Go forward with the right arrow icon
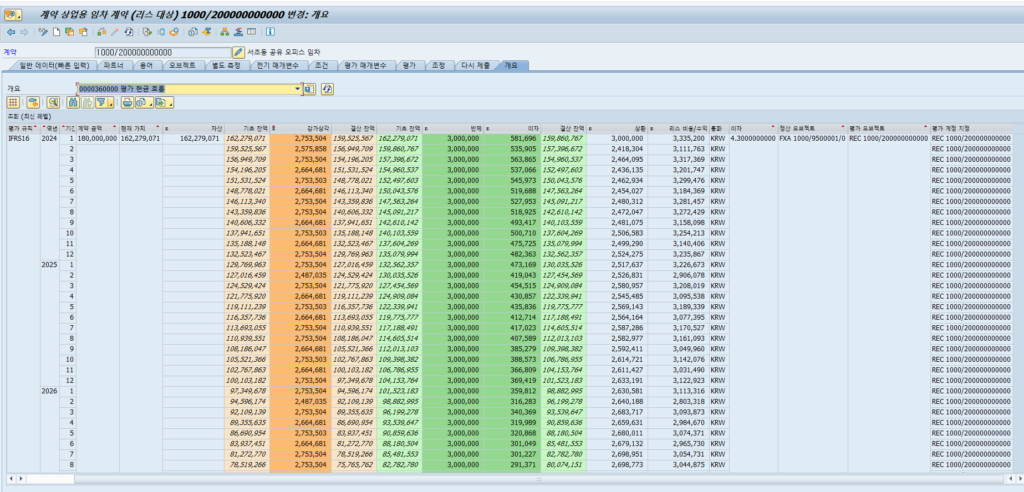Screen dimensions: 1024x492 tap(24, 32)
